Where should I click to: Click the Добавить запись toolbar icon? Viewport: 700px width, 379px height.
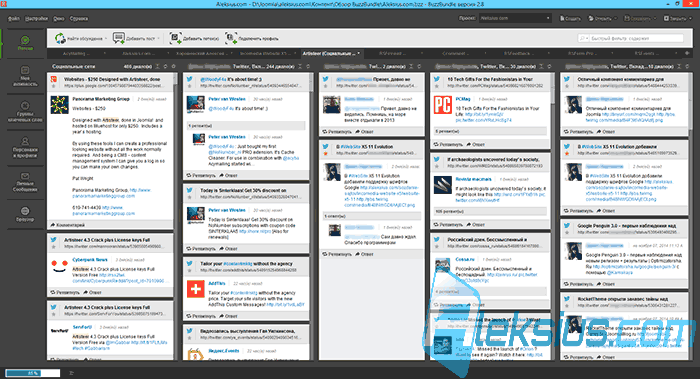175,38
